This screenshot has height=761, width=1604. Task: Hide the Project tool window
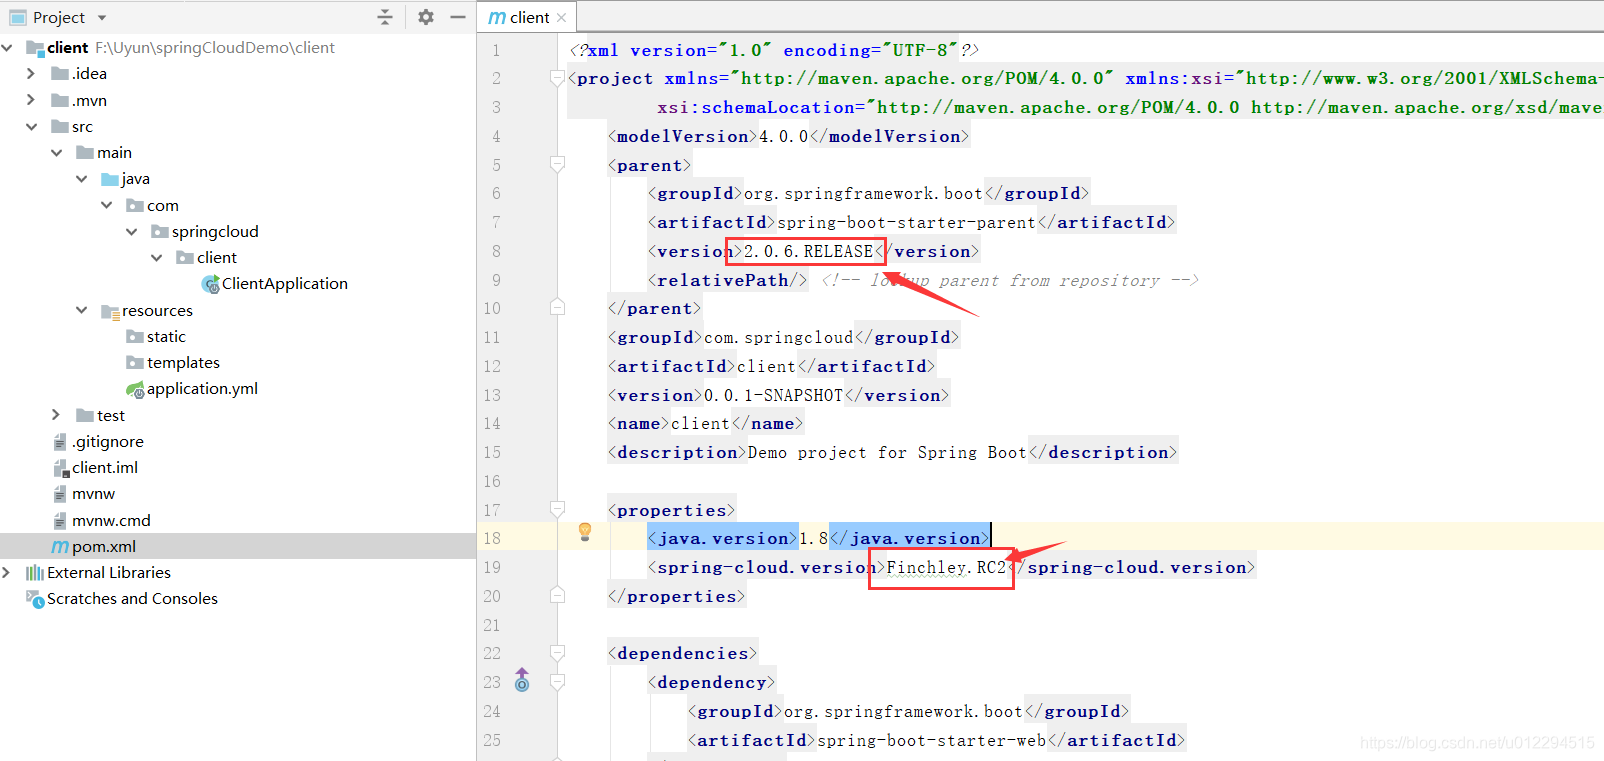tap(458, 17)
